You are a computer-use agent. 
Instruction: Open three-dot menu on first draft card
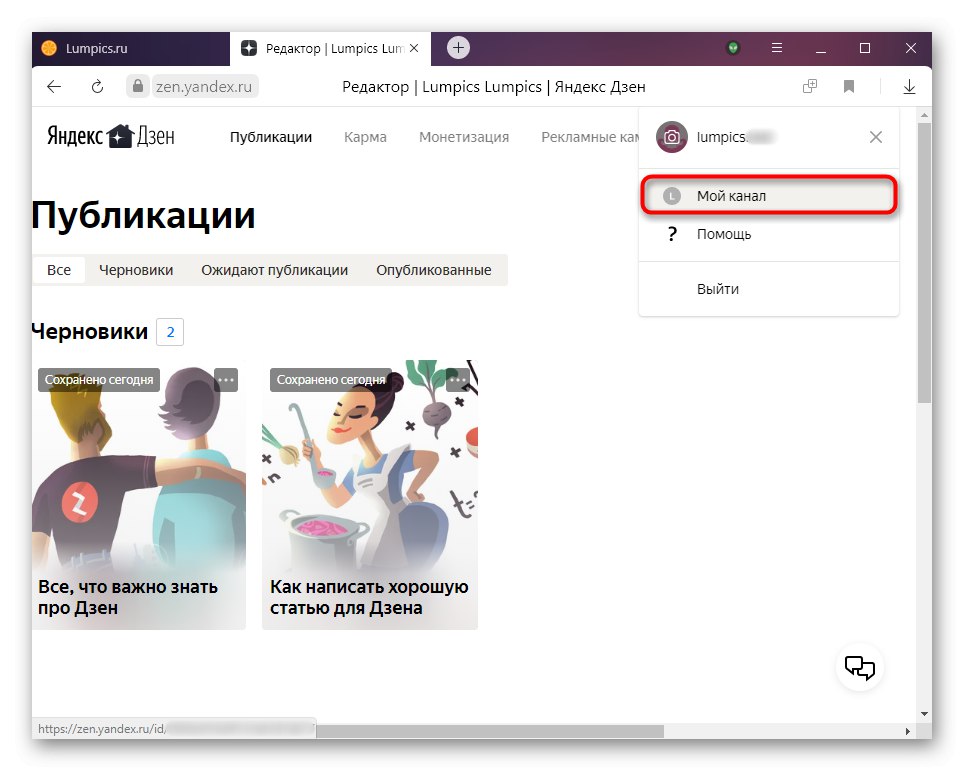(x=225, y=380)
